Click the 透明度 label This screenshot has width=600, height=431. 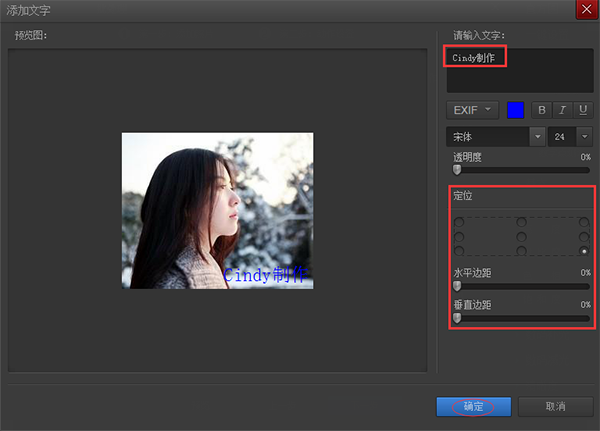pyautogui.click(x=467, y=157)
